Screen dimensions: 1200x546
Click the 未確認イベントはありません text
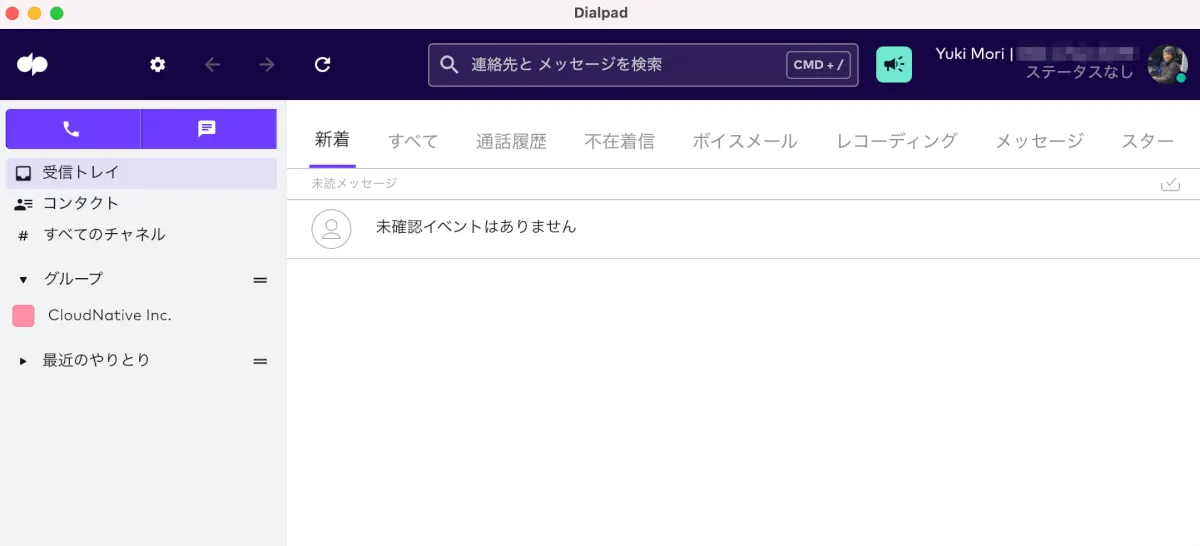click(x=476, y=227)
